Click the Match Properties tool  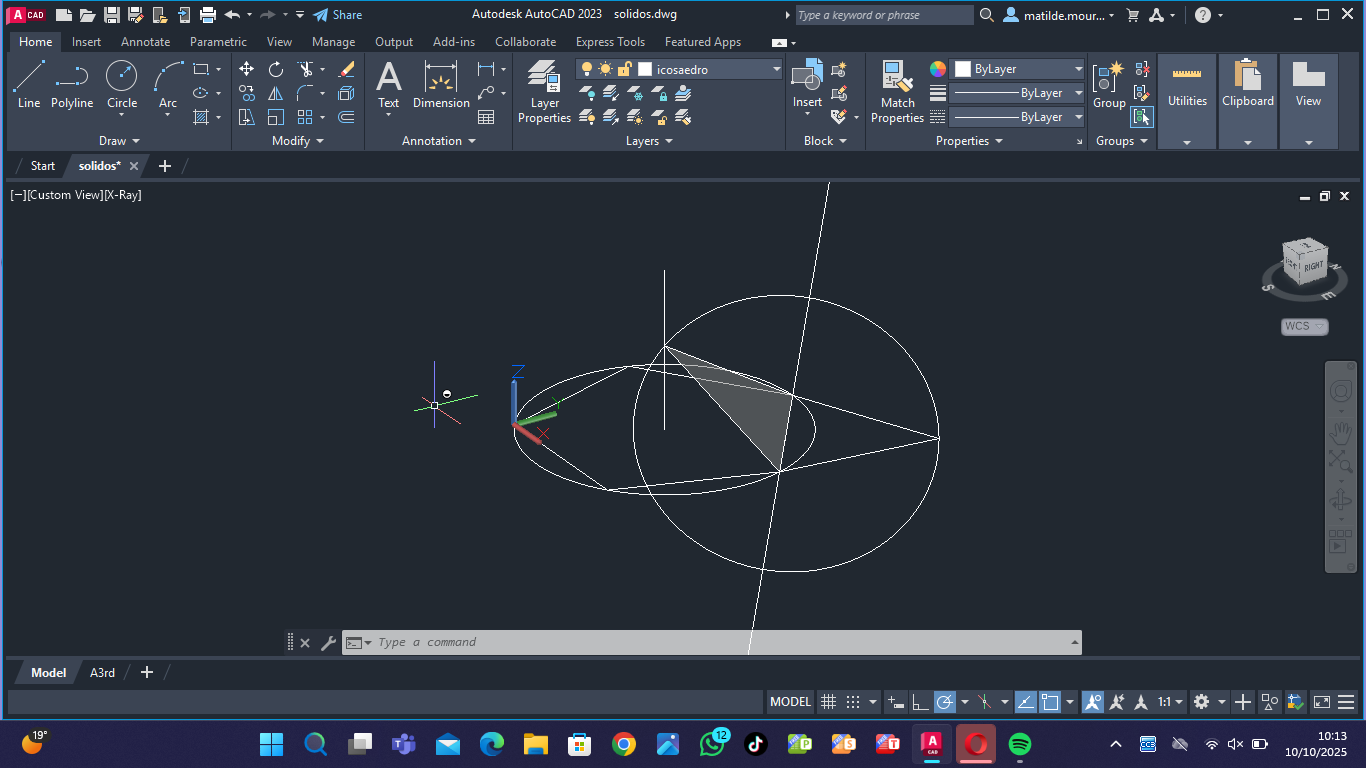[897, 92]
